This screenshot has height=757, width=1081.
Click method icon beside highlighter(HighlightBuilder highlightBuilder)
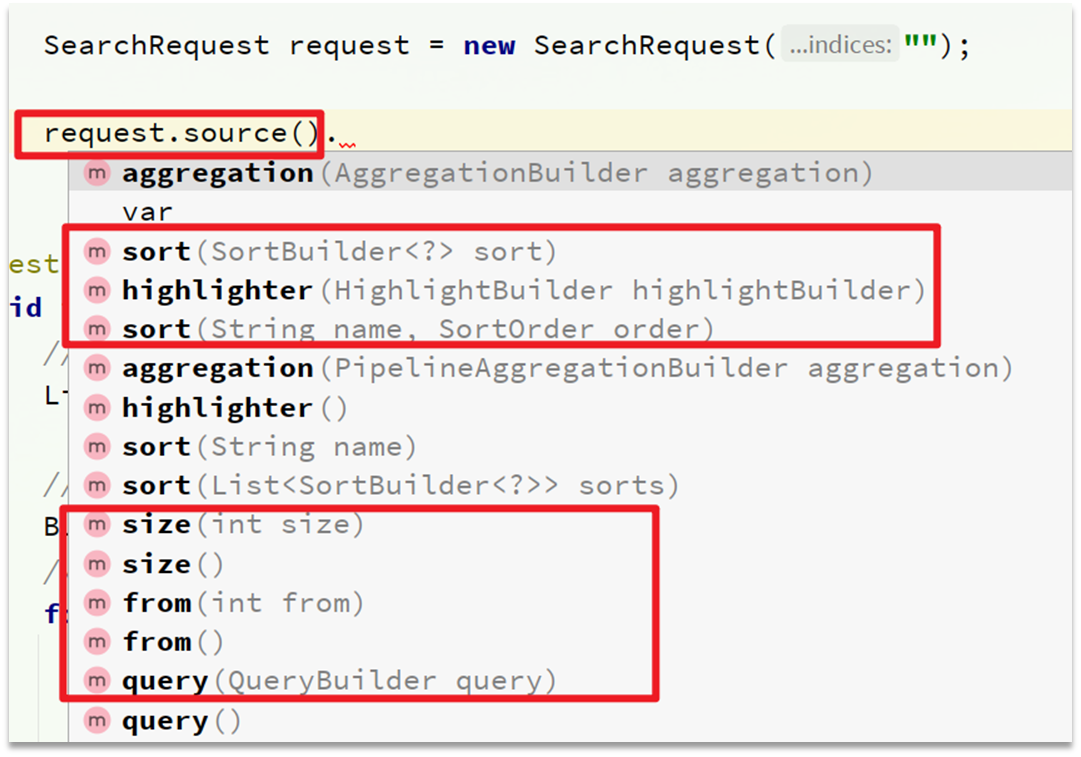(97, 290)
